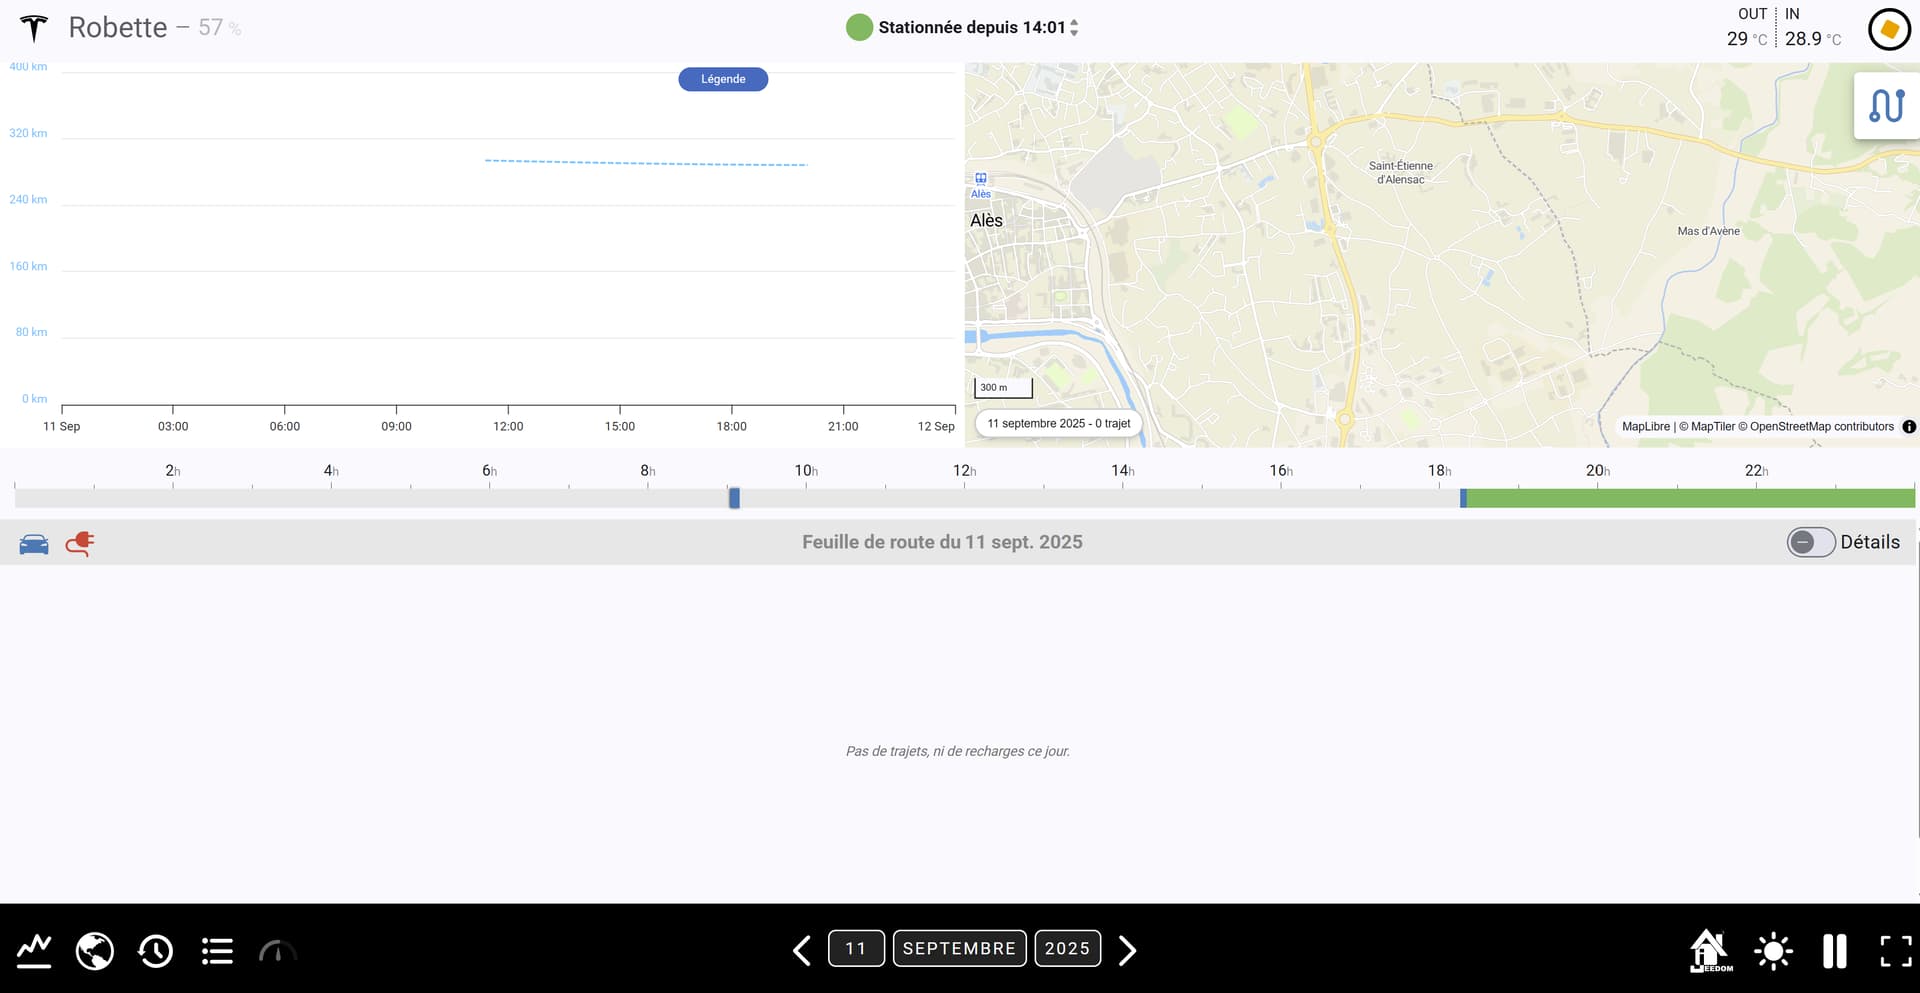The image size is (1920, 993).
Task: Toggle the blue car trips filter
Action: (x=34, y=543)
